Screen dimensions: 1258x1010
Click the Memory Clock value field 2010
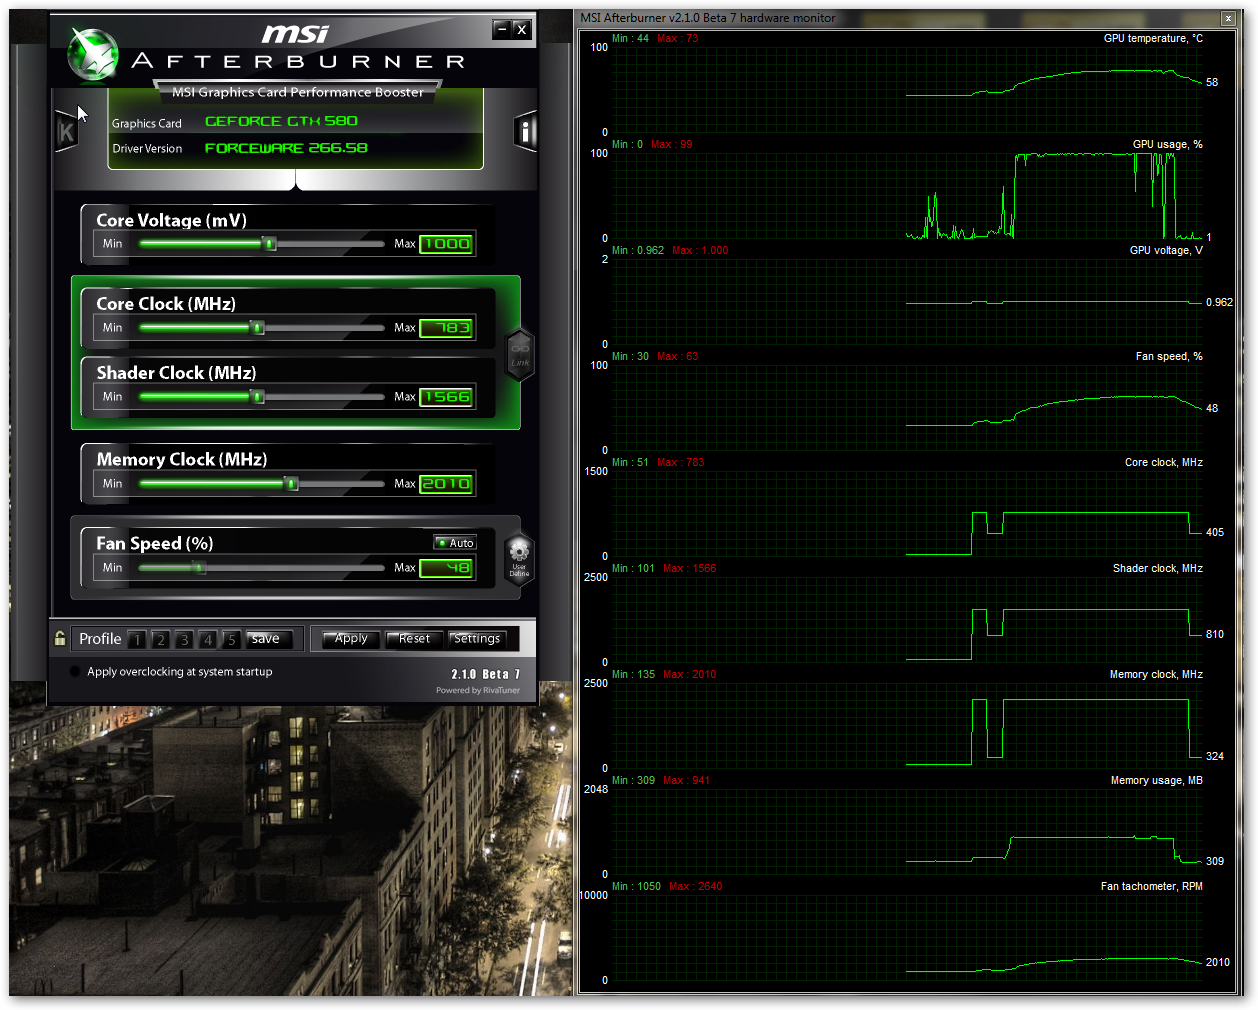coord(446,484)
